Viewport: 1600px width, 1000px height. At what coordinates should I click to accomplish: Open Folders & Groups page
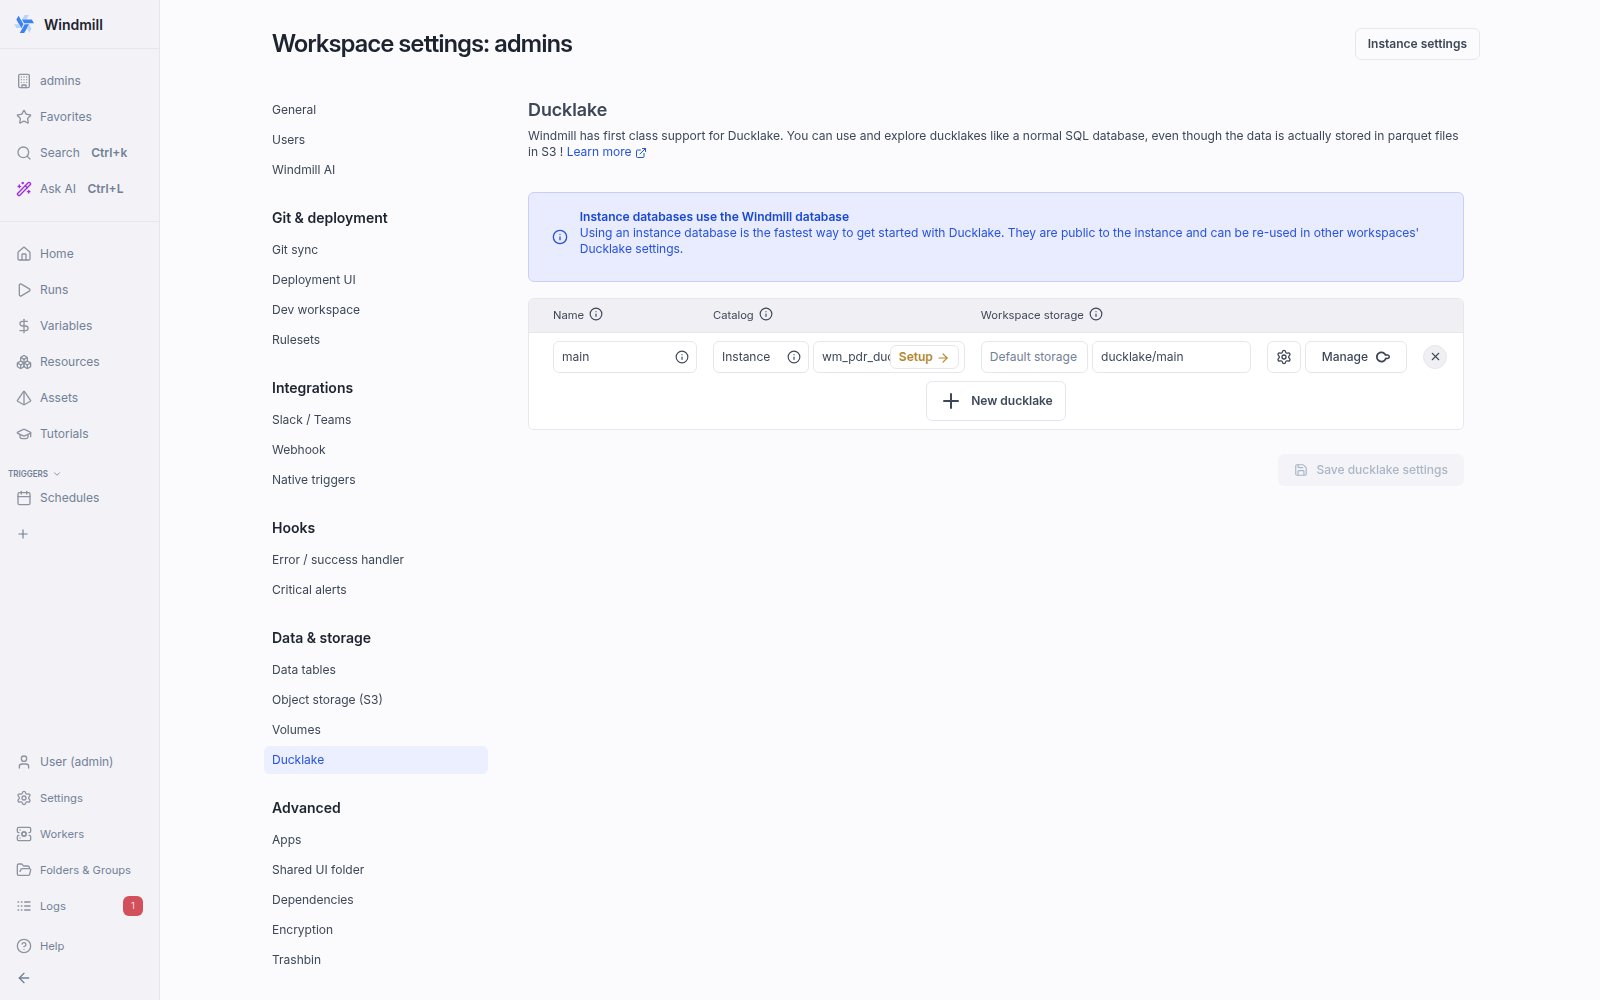coord(79,870)
